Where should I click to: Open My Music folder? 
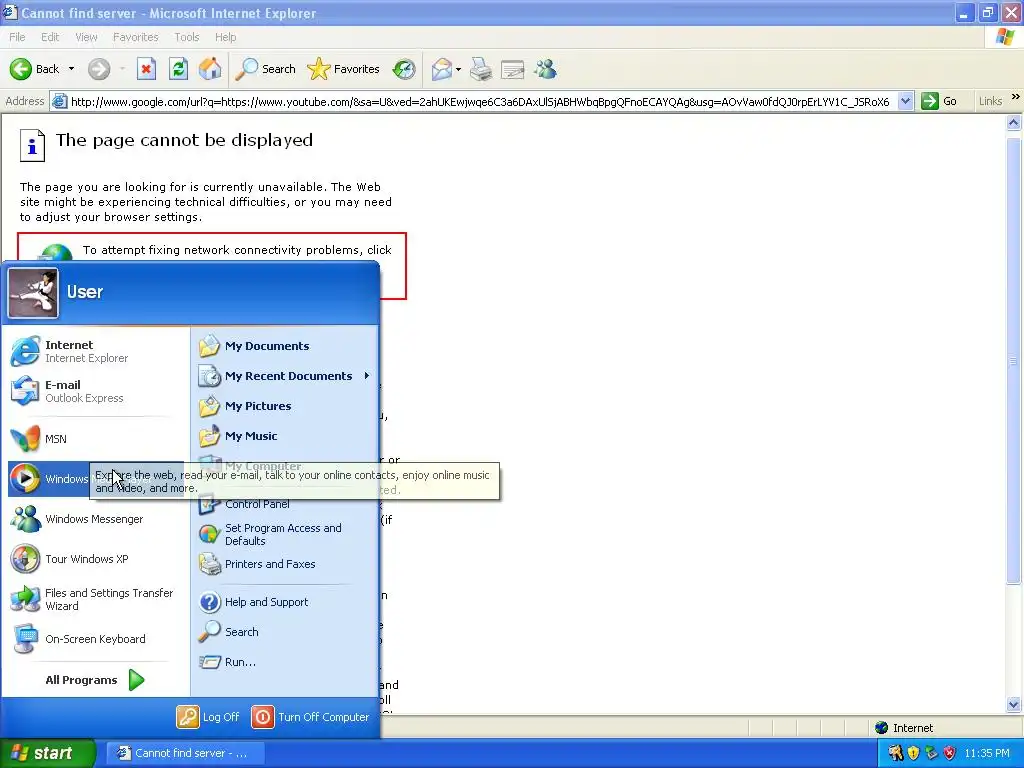click(x=285, y=436)
